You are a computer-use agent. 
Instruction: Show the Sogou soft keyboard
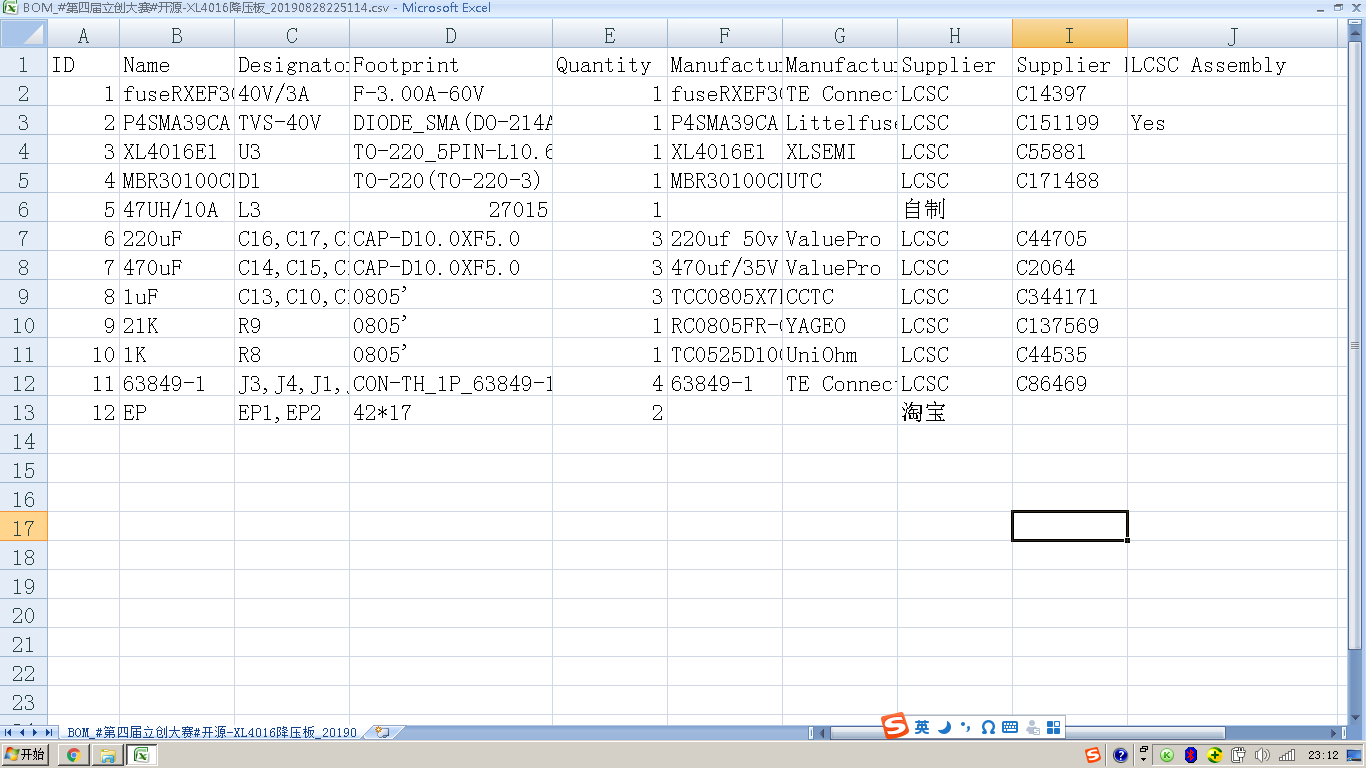click(1009, 727)
